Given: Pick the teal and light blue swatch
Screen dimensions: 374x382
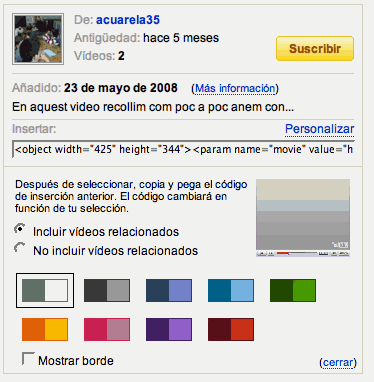Looking at the screenshot, I should point(231,291).
